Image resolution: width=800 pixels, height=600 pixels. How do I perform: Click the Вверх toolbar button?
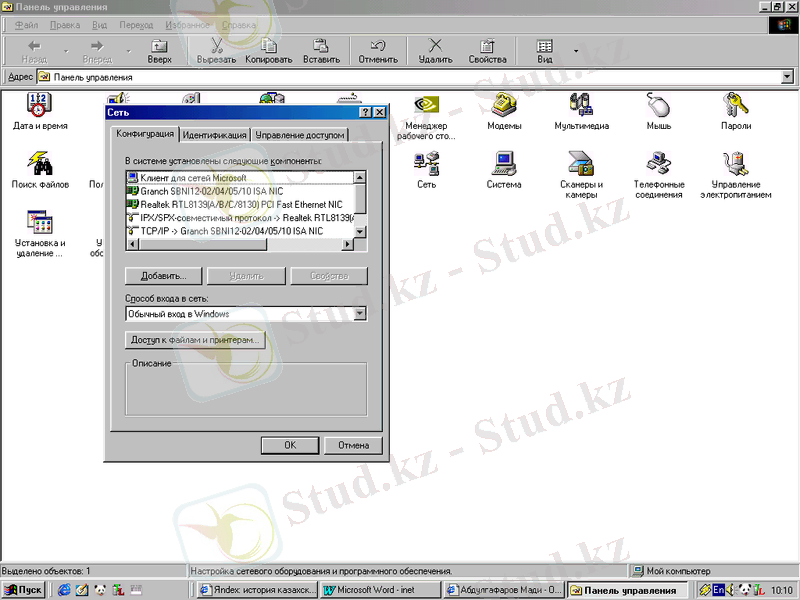click(x=159, y=51)
